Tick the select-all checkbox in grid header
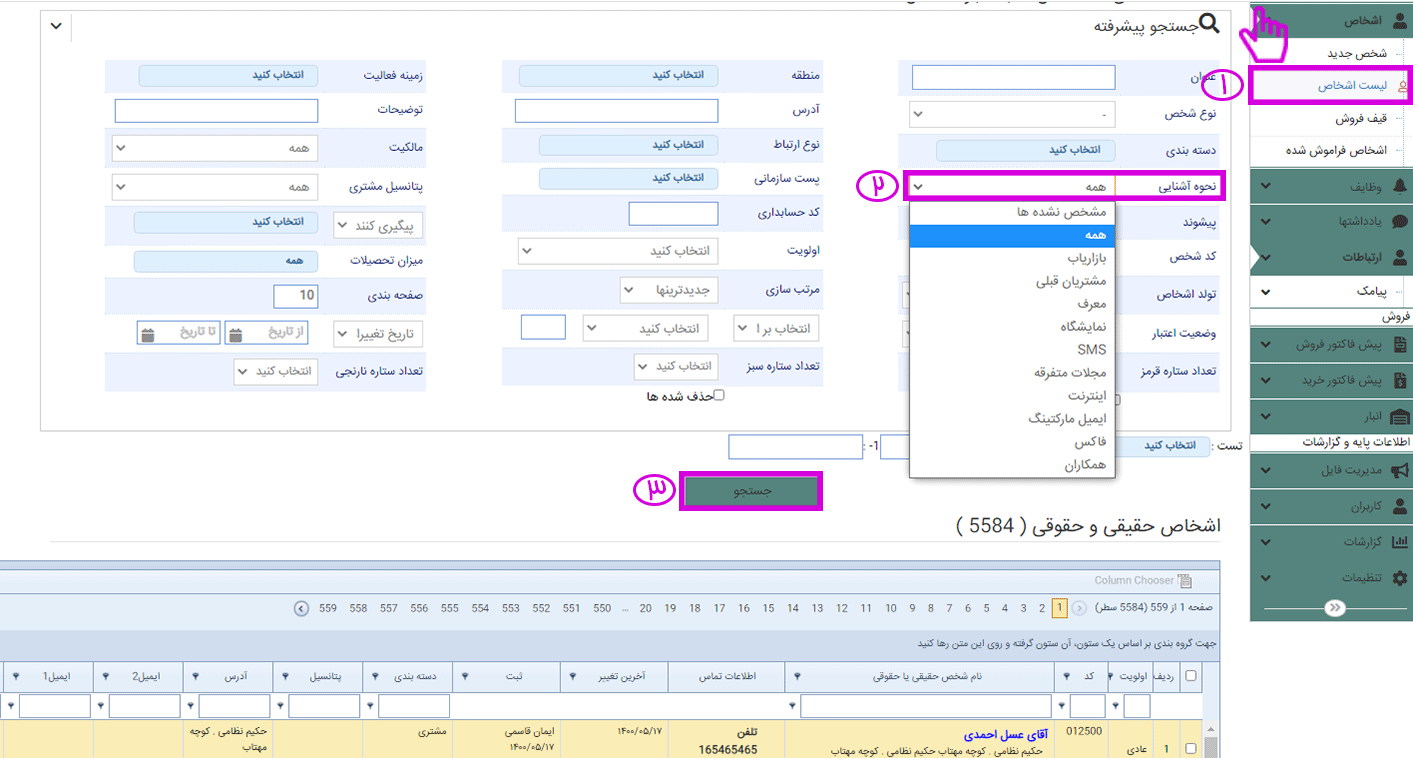1413x758 pixels. coord(1190,677)
